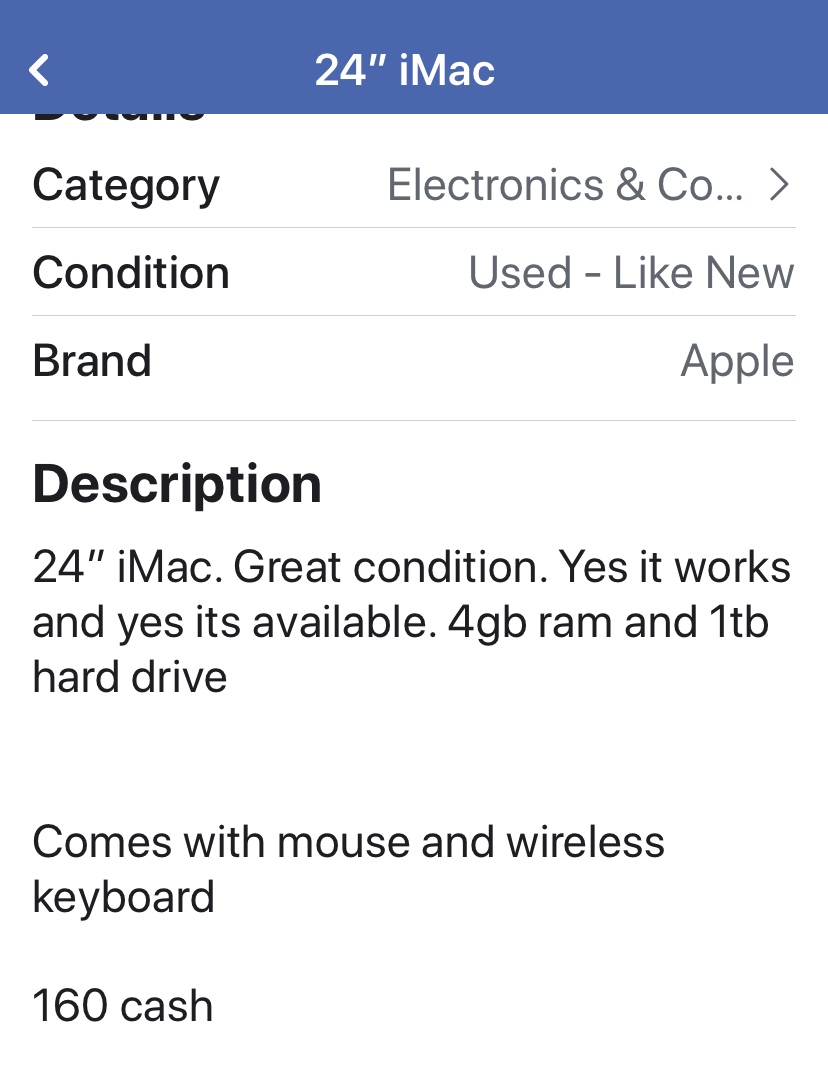Viewport: 828px width, 1089px height.
Task: Select the Category row label
Action: pyautogui.click(x=126, y=185)
